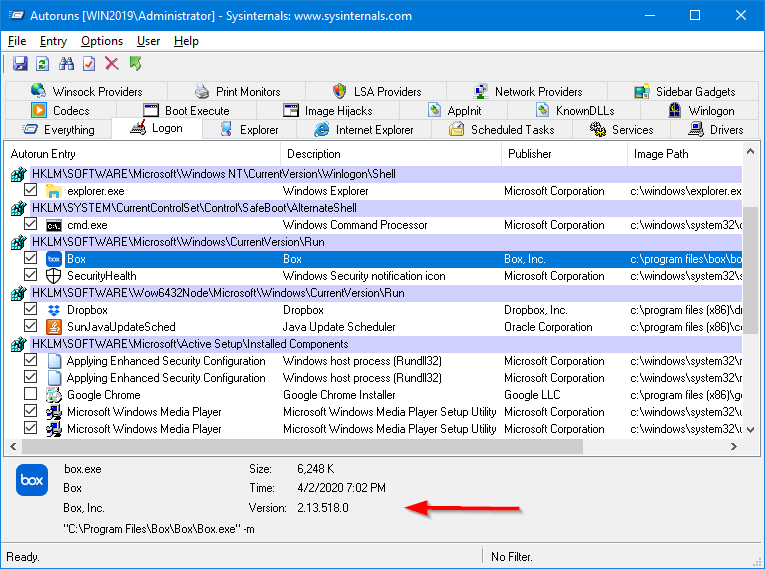Click the Properties toolbar icon
765x569 pixels.
[x=89, y=64]
